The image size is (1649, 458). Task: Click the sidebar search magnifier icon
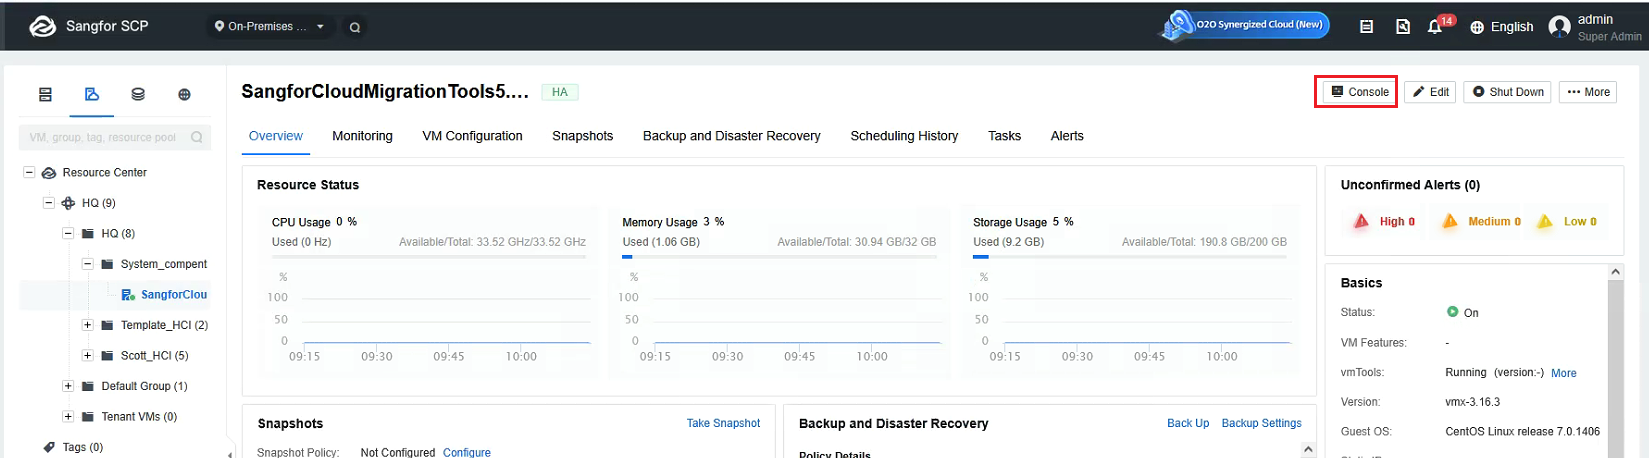(196, 137)
